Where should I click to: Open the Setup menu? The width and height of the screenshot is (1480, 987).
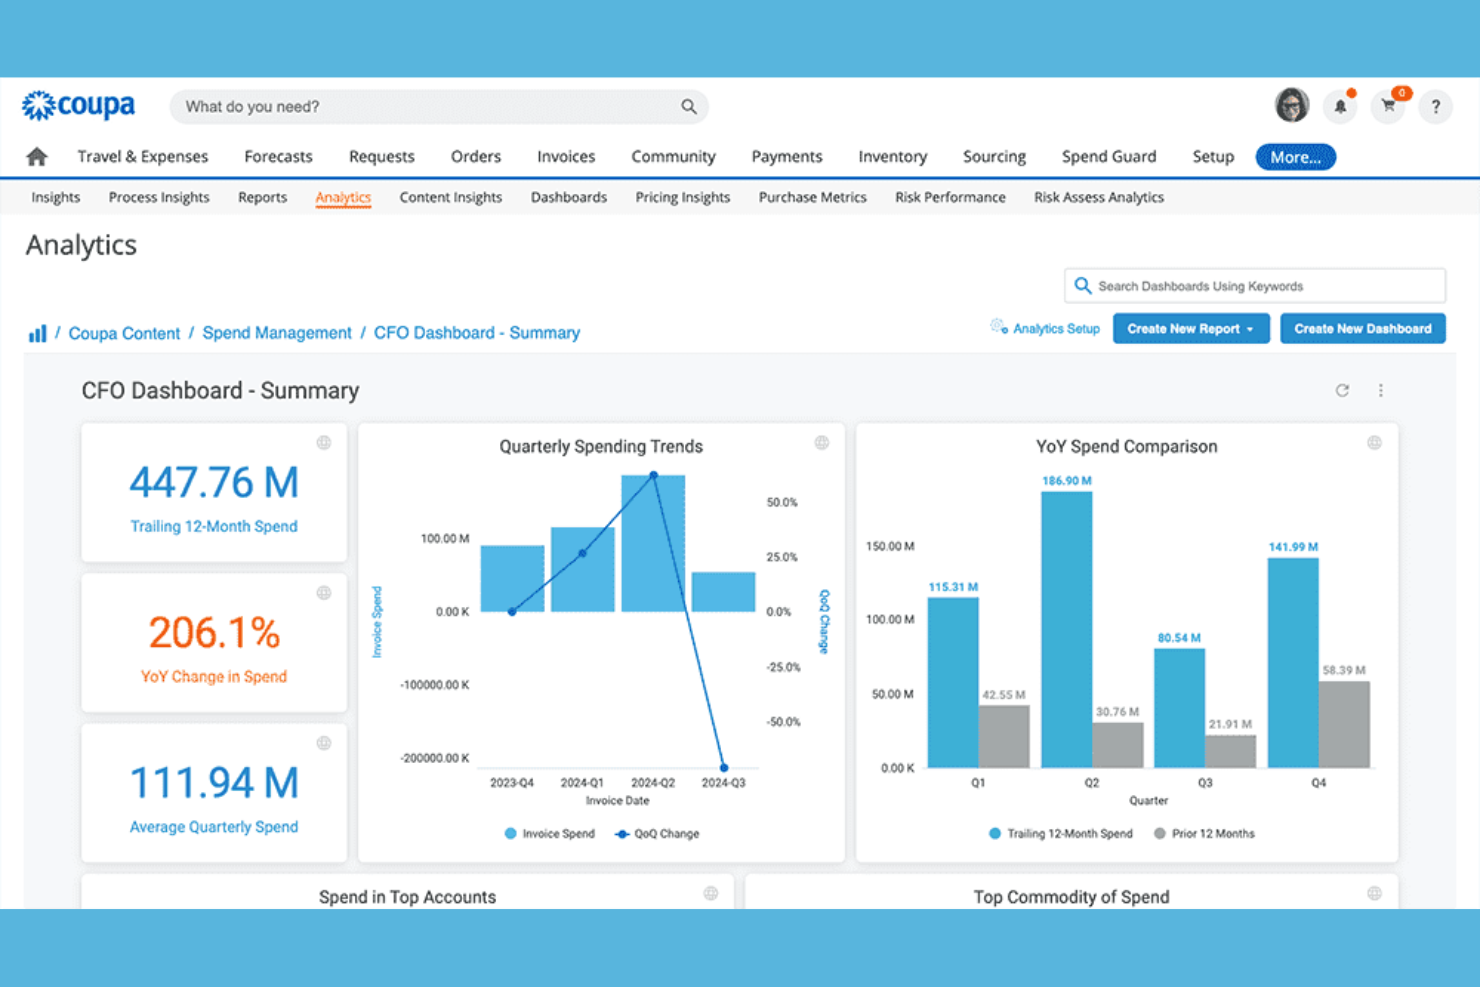tap(1213, 156)
